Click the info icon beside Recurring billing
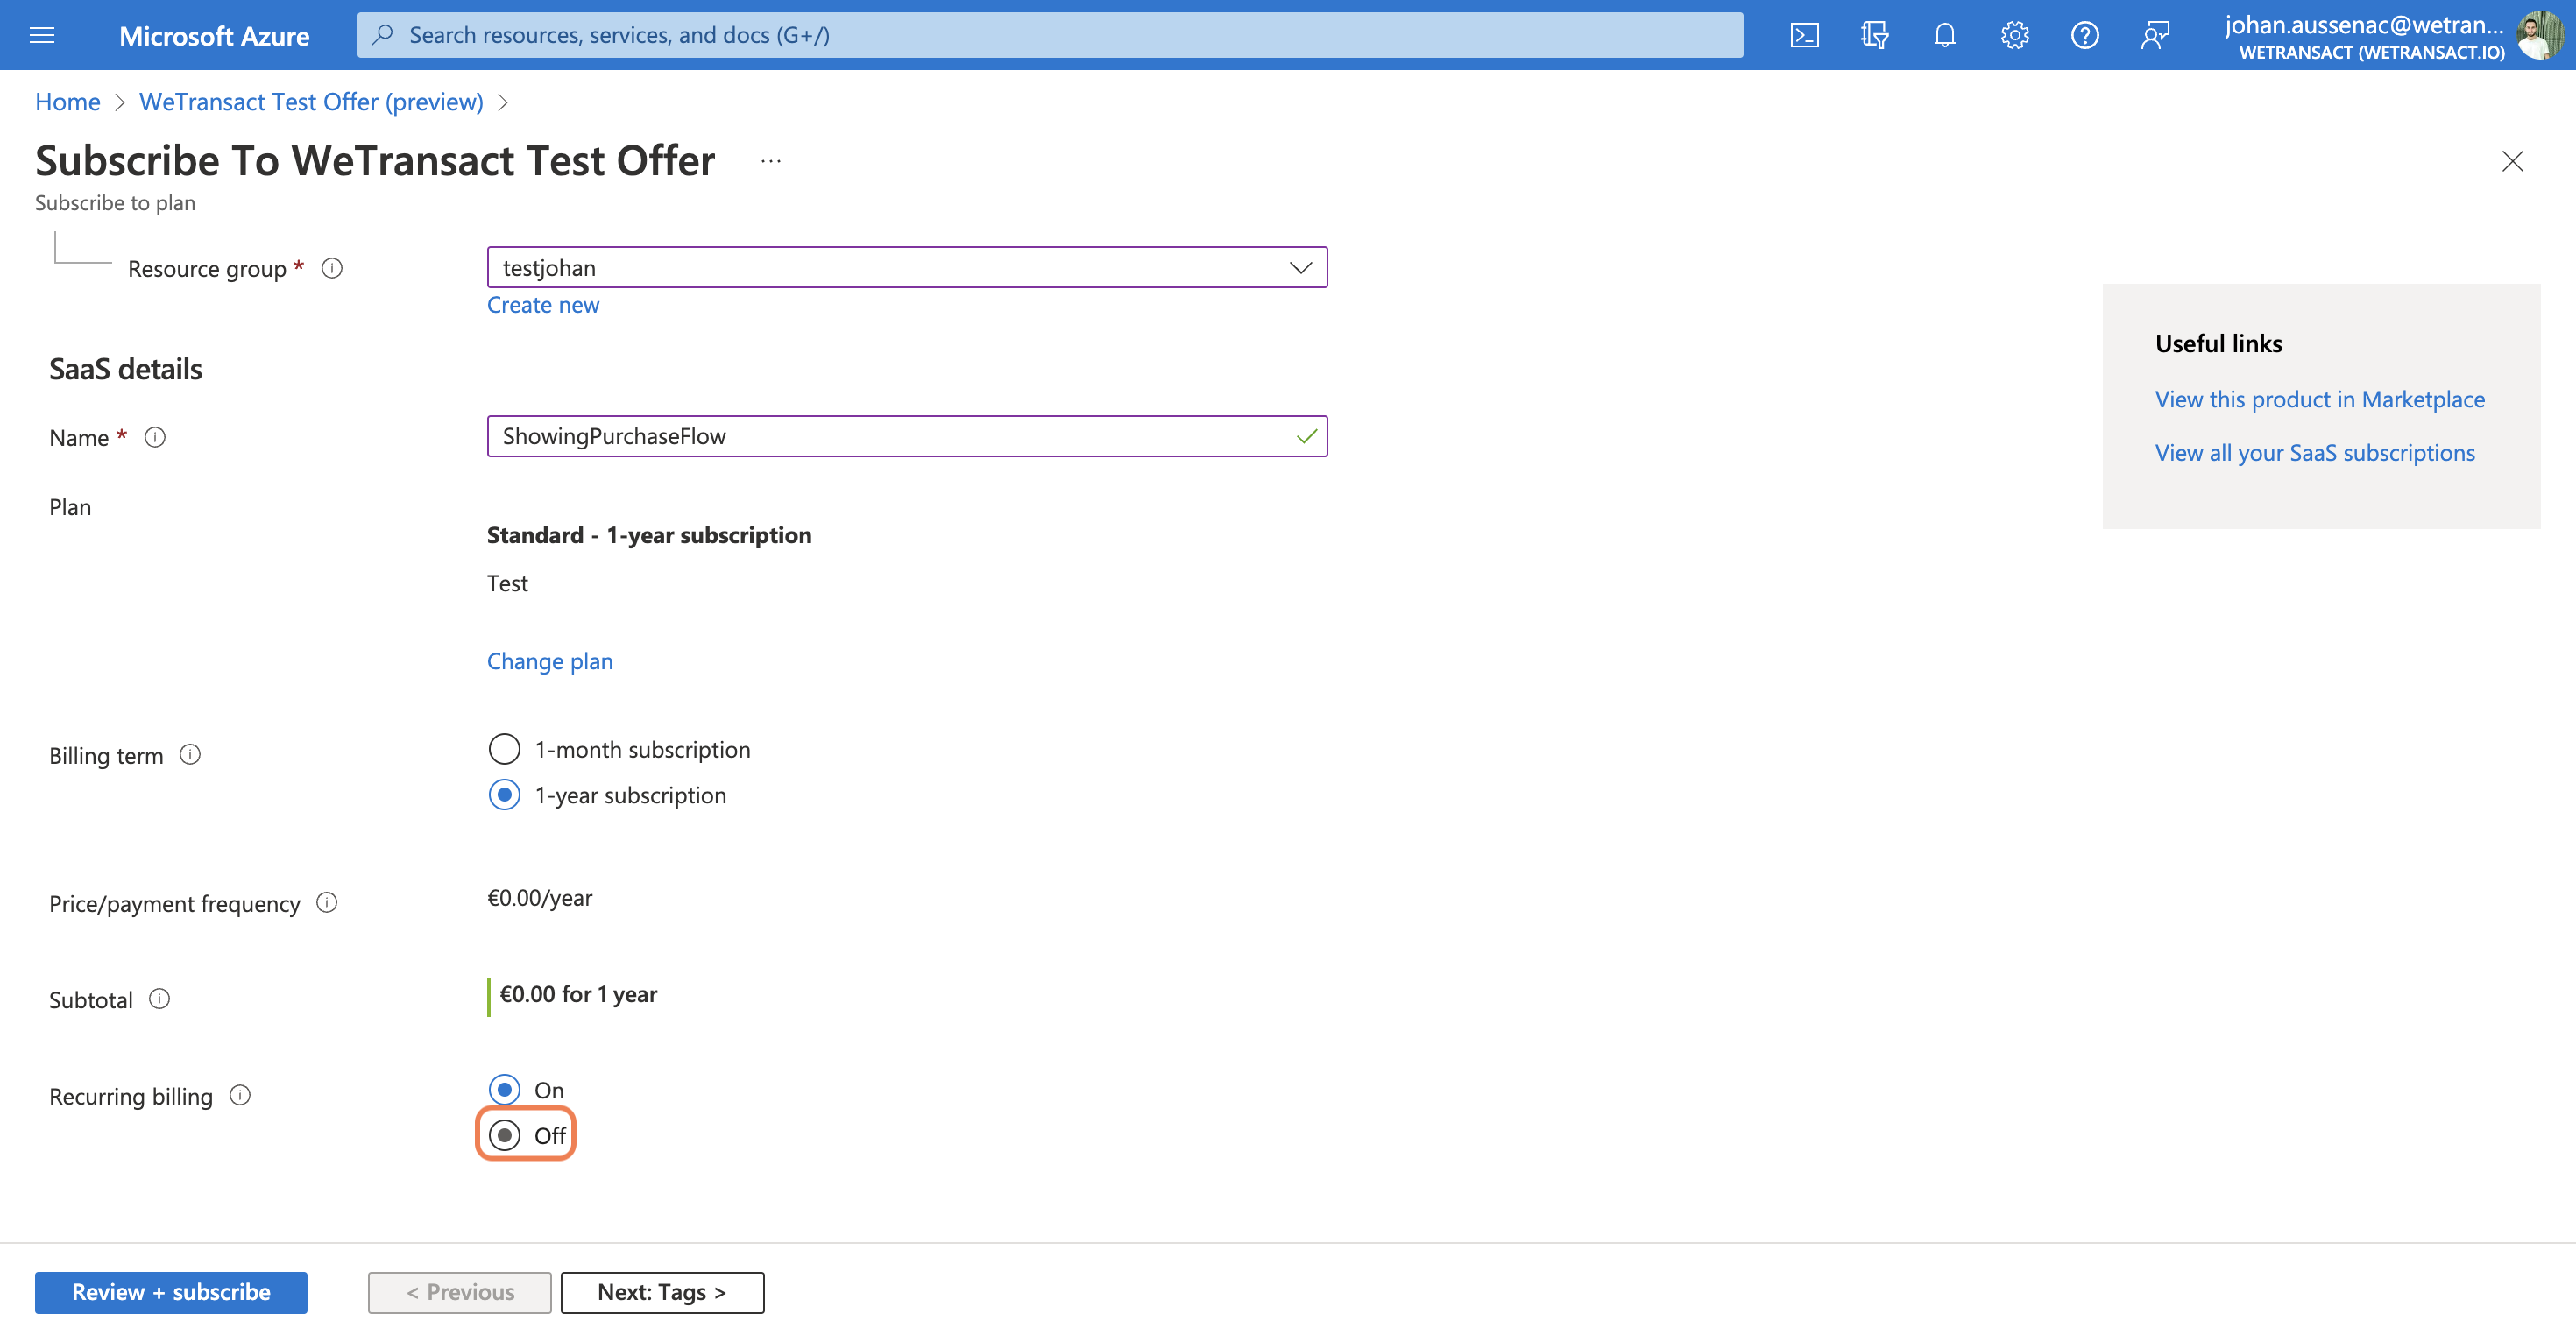Image resolution: width=2576 pixels, height=1342 pixels. point(240,1096)
